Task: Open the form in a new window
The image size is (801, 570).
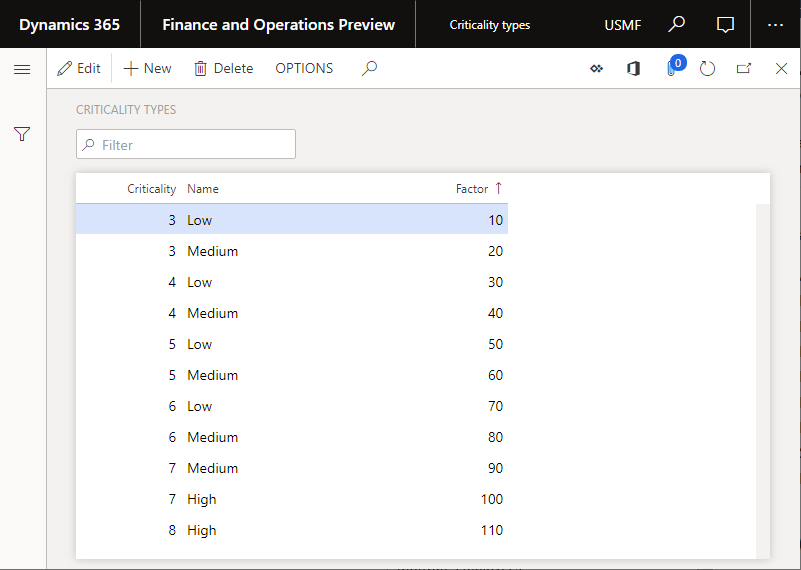Action: [744, 68]
